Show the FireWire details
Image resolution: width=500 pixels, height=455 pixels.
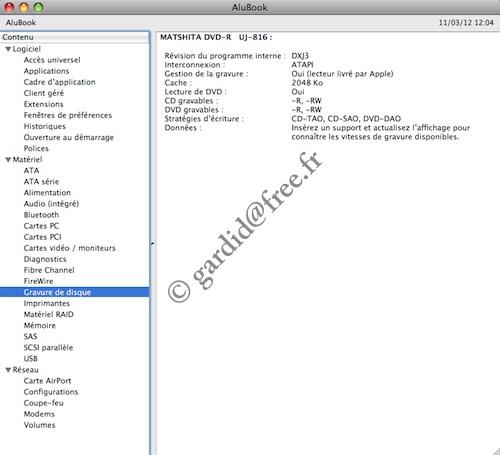38,281
